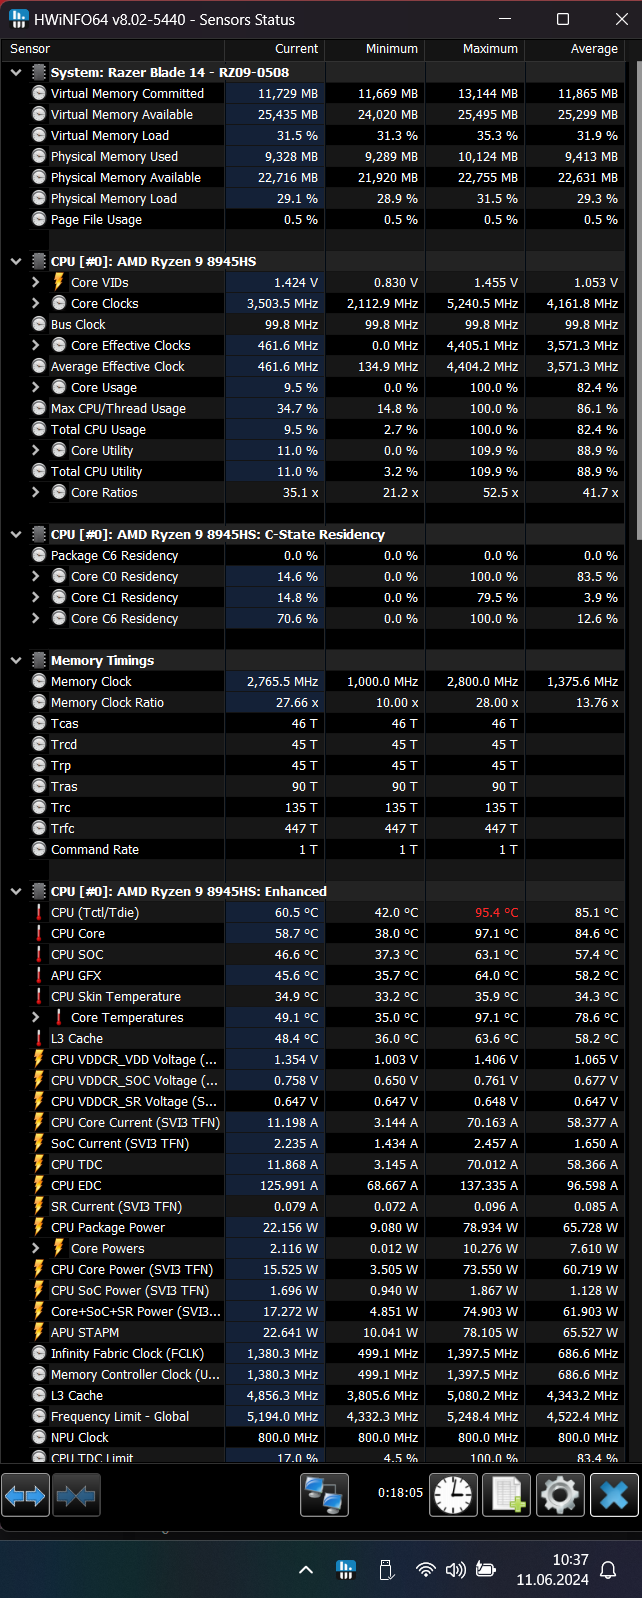The height and width of the screenshot is (1598, 642).
Task: Expand the Core VIDs row
Action: click(36, 282)
